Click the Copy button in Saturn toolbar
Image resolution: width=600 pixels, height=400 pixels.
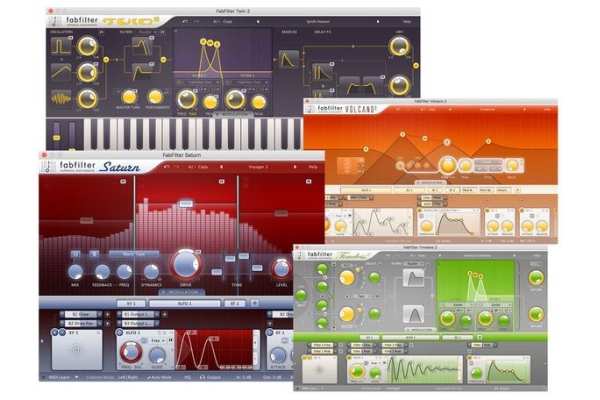(203, 167)
